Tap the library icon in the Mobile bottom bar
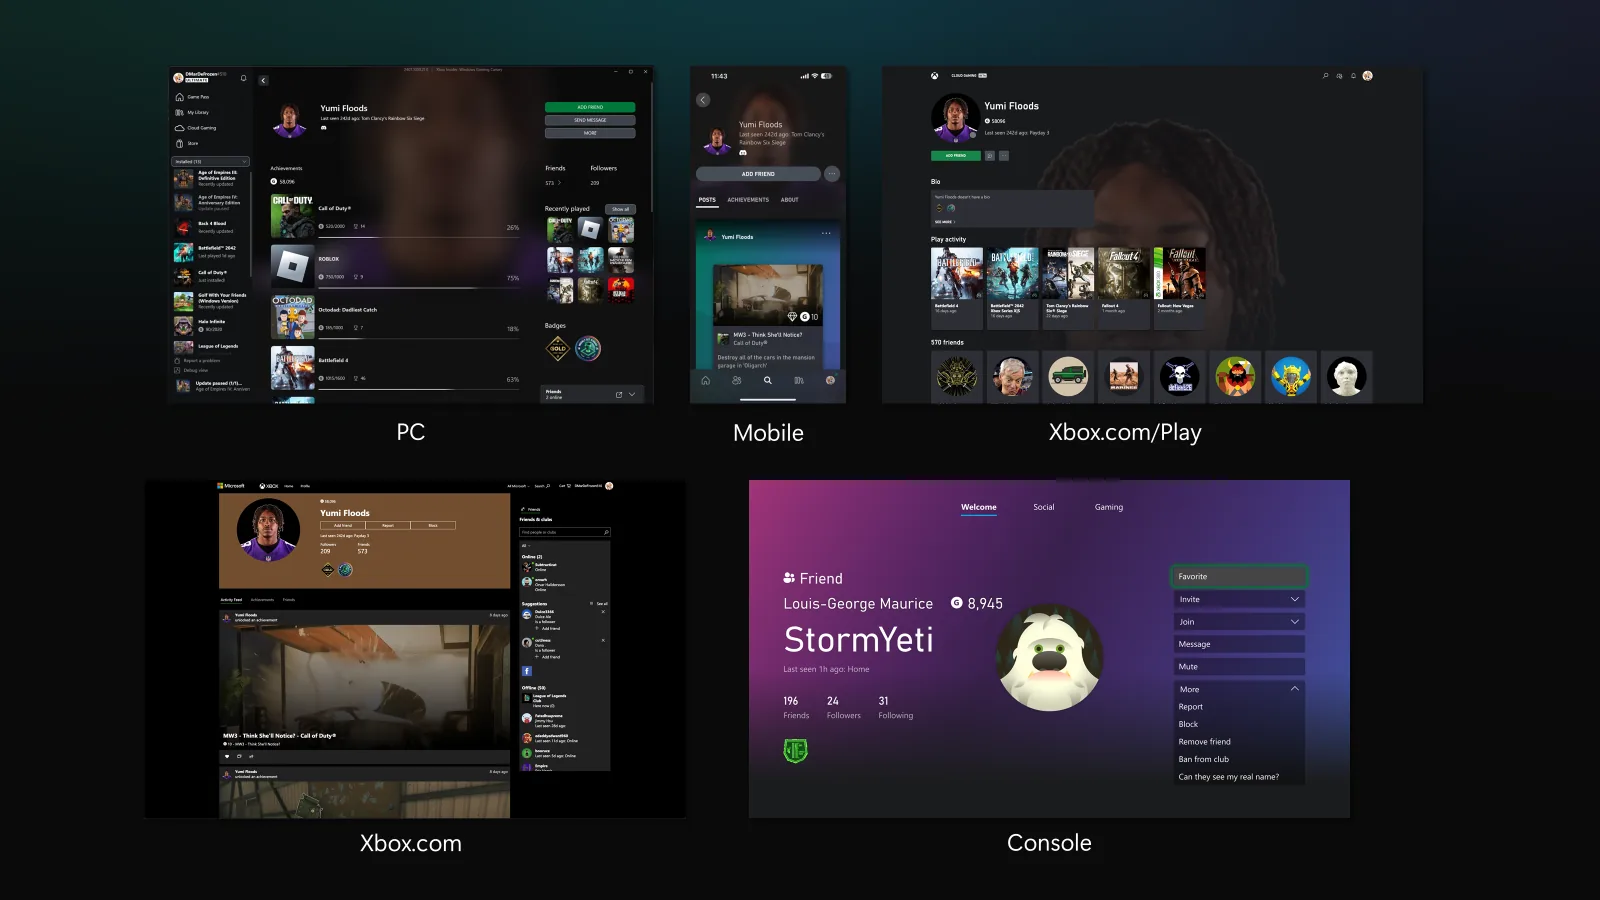1600x900 pixels. point(799,380)
